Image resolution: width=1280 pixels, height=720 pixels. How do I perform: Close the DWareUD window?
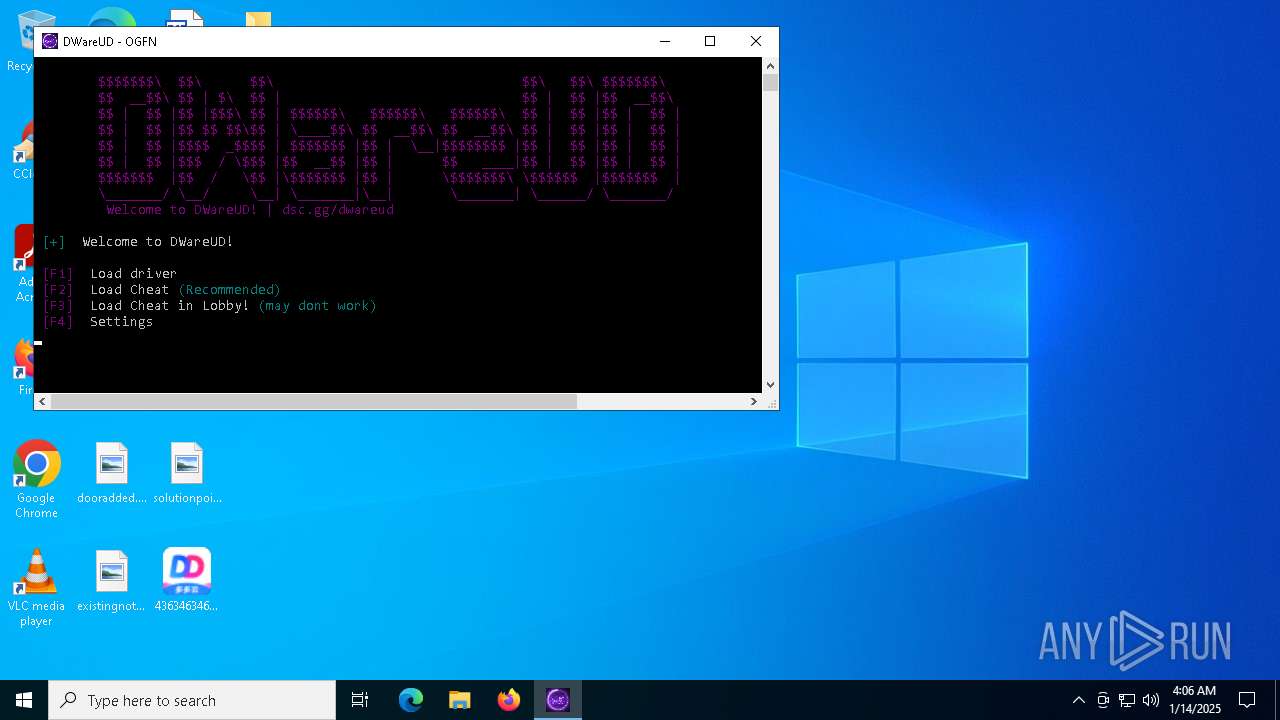tap(756, 41)
